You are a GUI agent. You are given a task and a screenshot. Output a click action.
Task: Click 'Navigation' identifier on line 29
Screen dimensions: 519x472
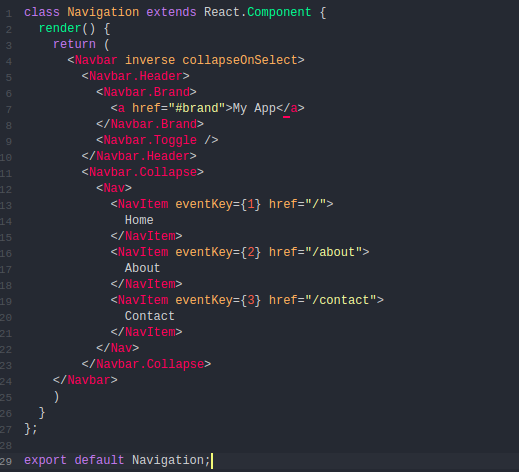168,460
